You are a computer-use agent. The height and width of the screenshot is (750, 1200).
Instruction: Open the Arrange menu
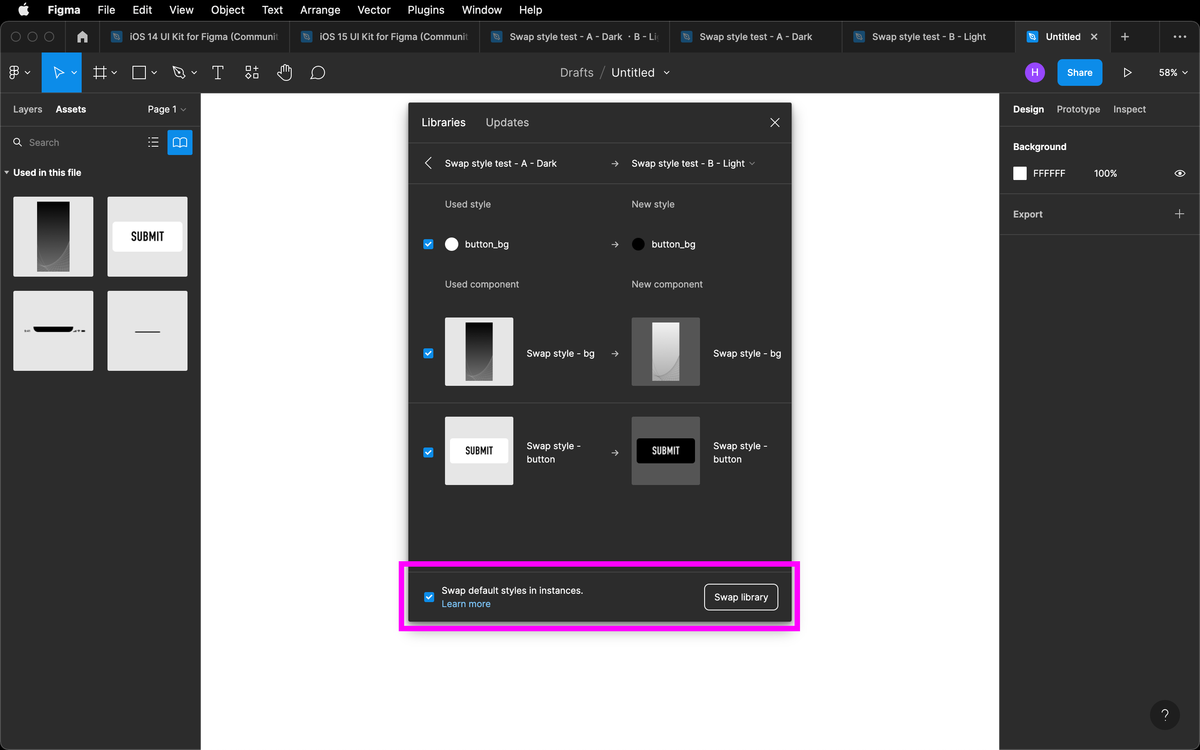click(320, 10)
